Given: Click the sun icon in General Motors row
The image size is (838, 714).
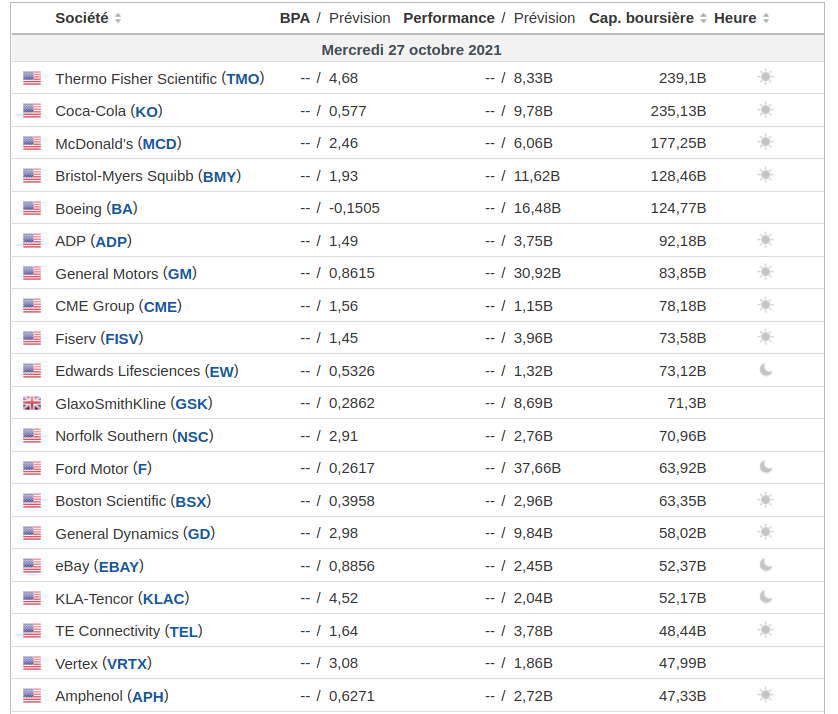Looking at the screenshot, I should coord(765,273).
